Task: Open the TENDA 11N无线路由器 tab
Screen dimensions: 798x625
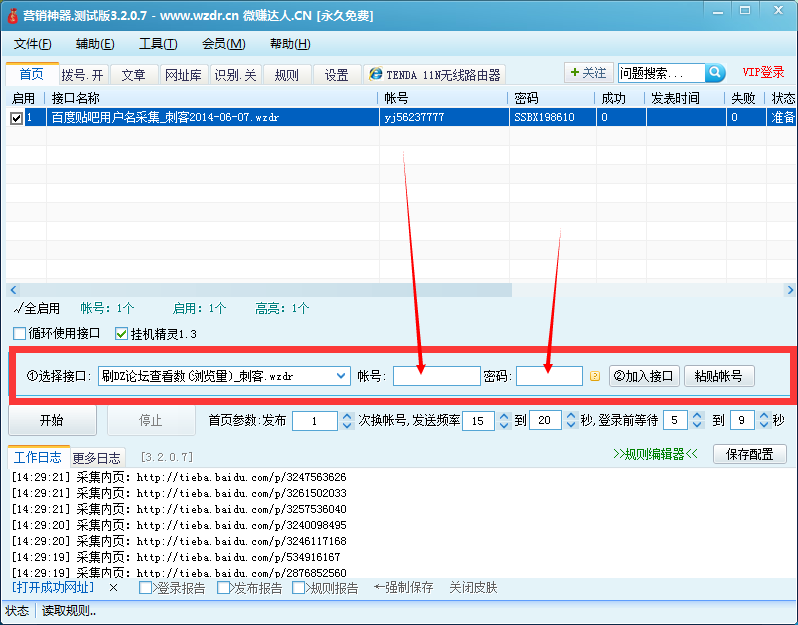Action: point(434,75)
